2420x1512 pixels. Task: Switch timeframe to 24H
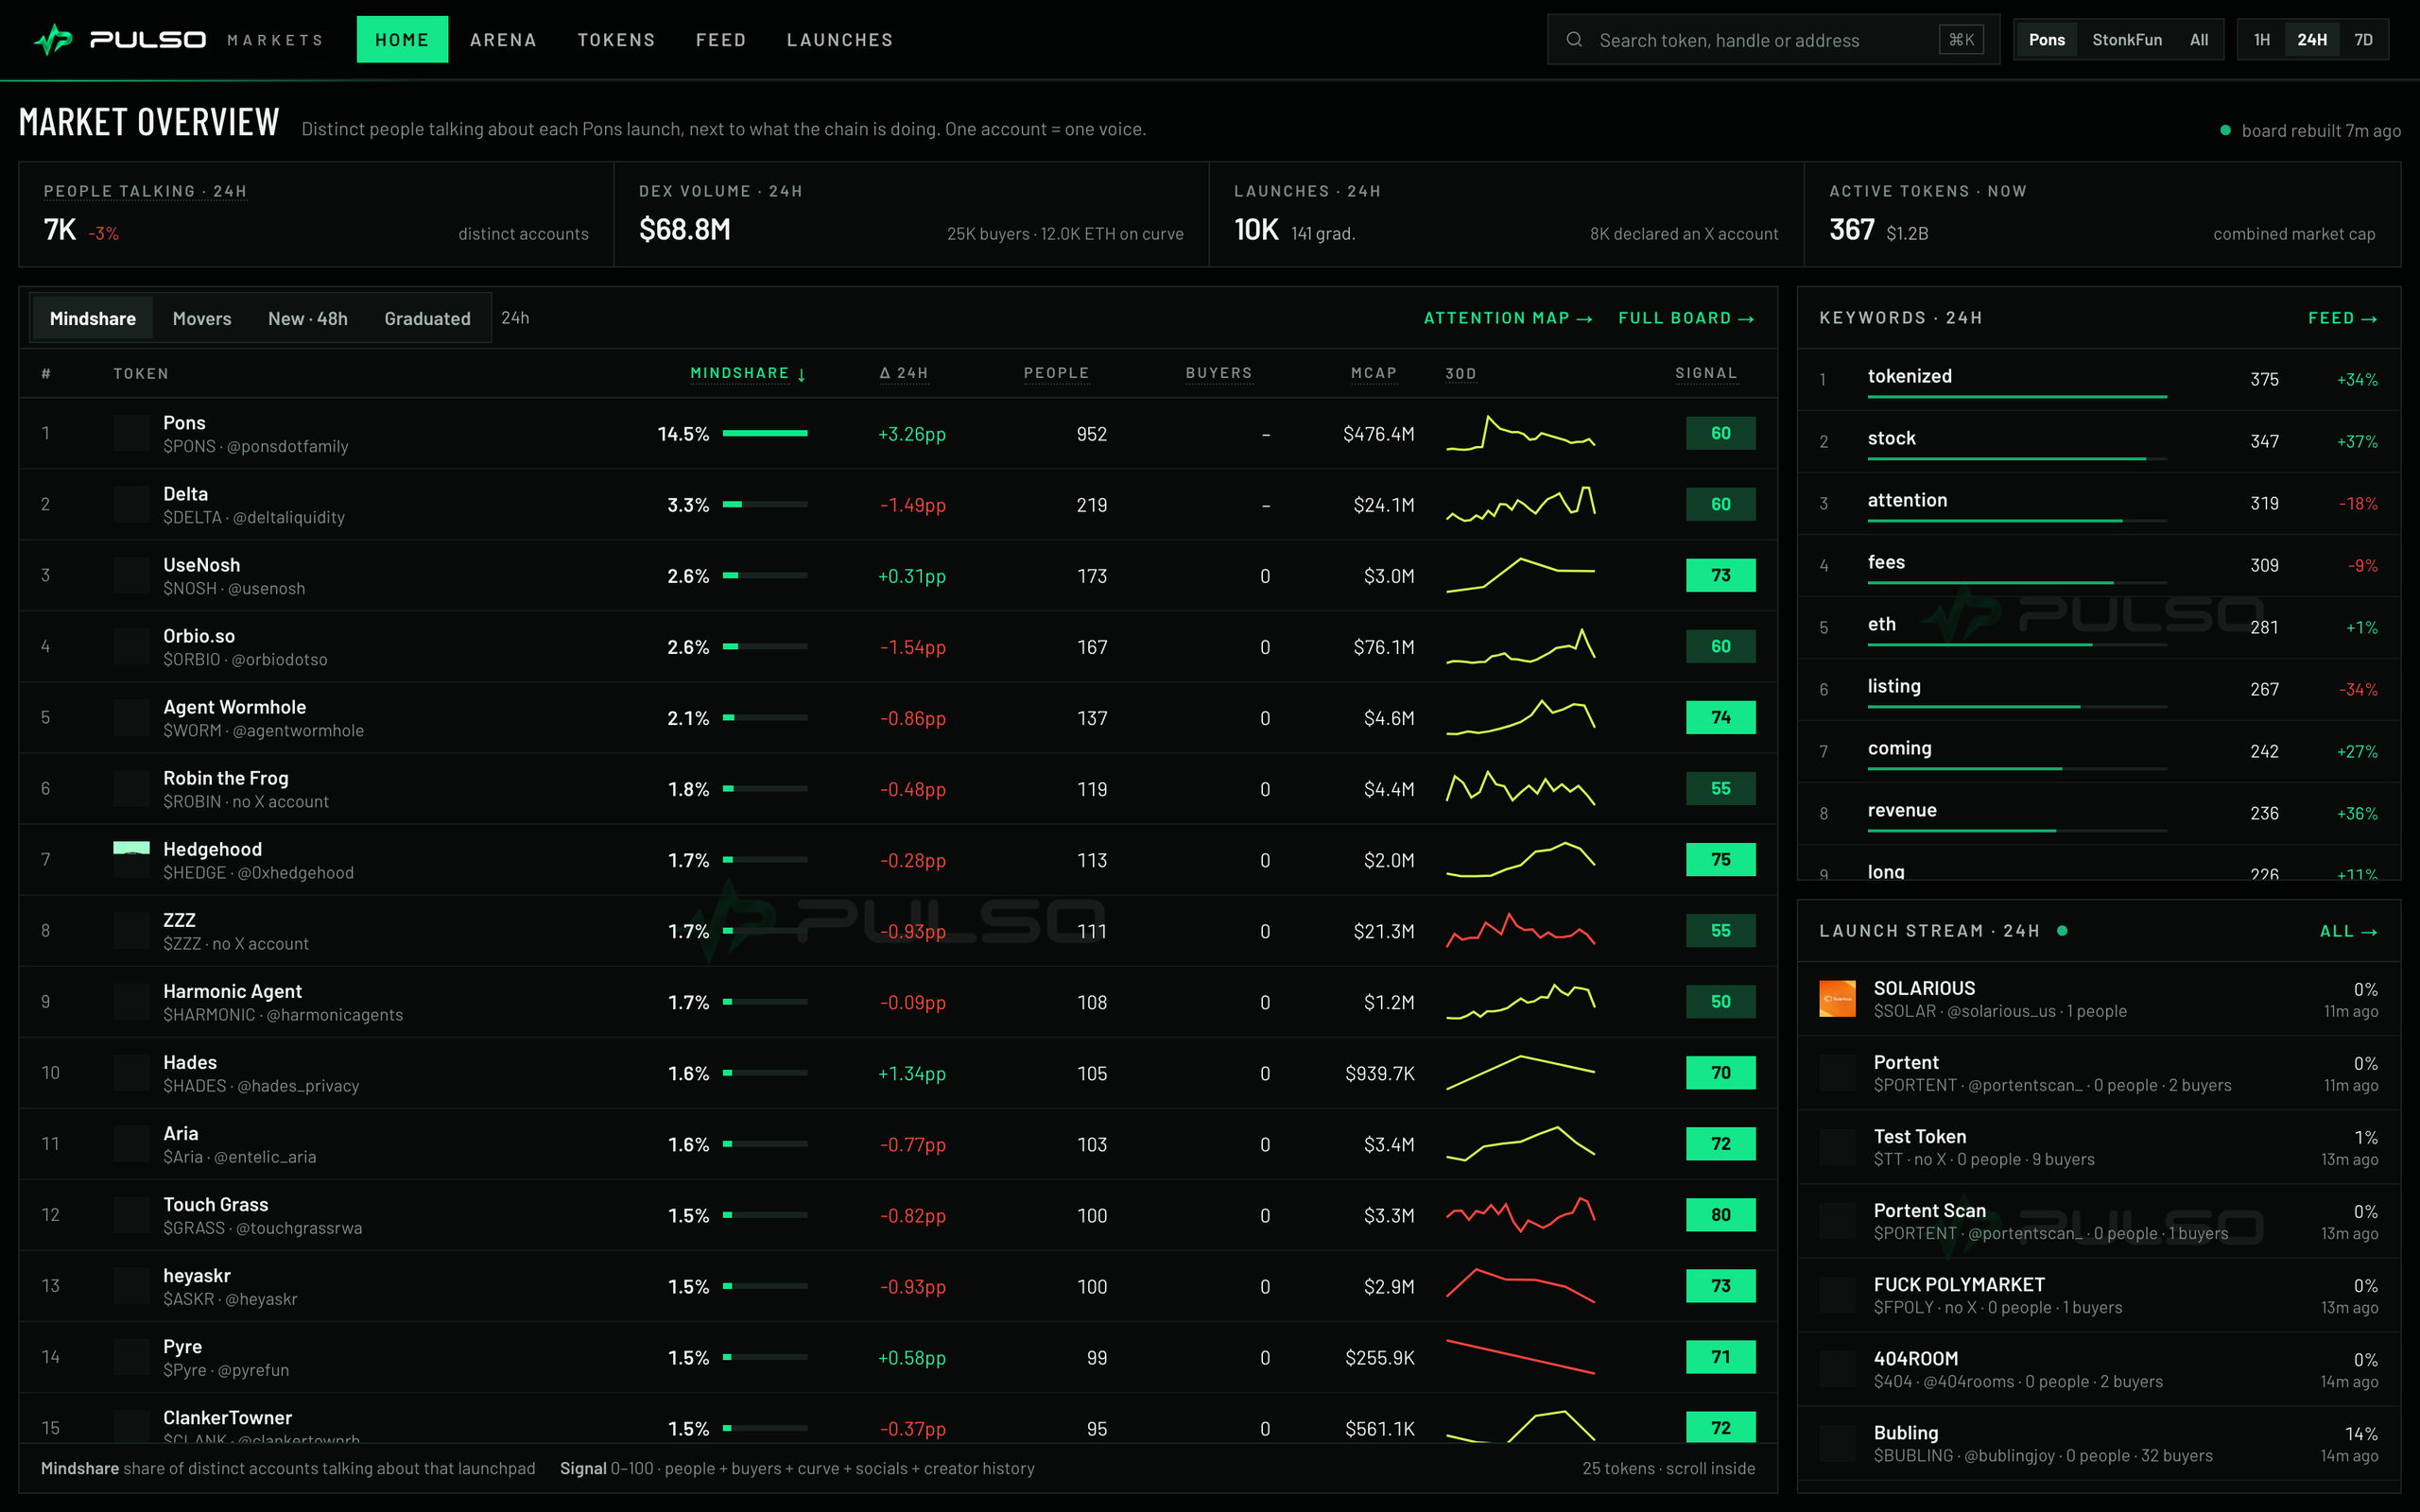click(2312, 40)
